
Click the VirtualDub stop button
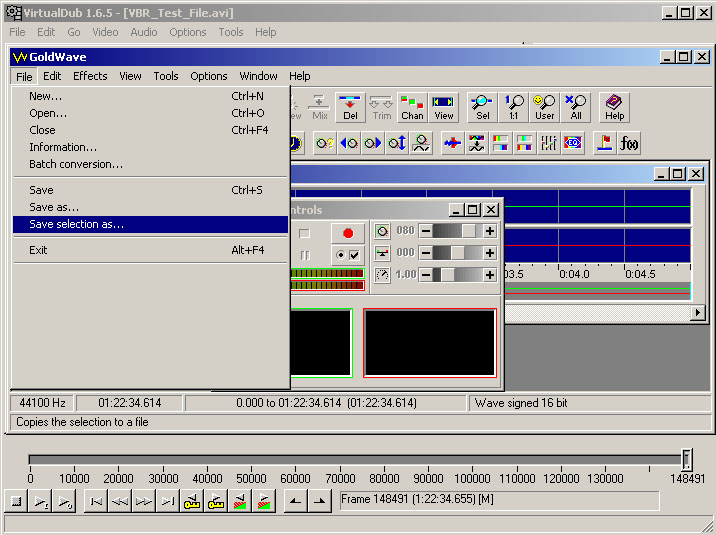coord(16,501)
